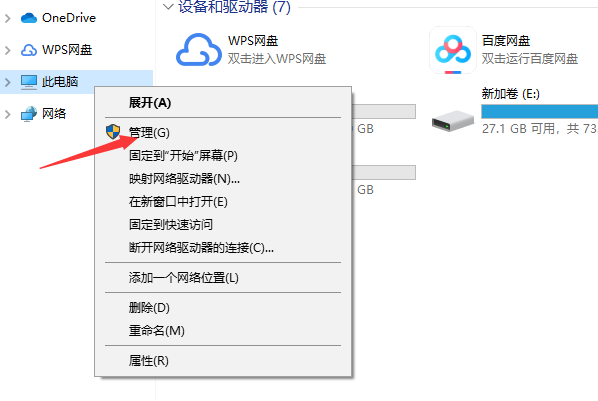Select the 此电脑 monitor icon
This screenshot has height=401, width=598.
(x=29, y=82)
